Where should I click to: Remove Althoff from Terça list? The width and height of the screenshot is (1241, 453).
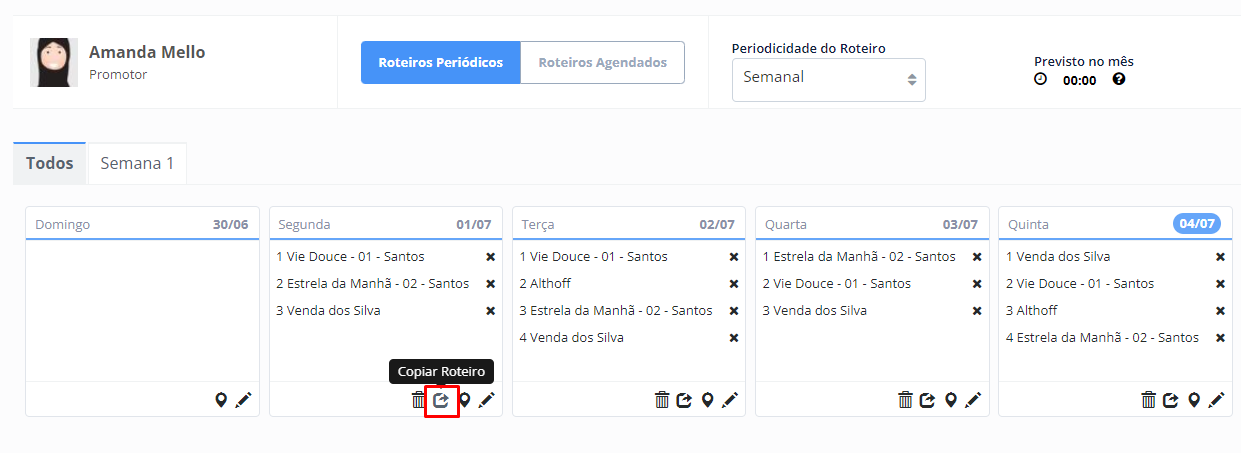[x=734, y=284]
